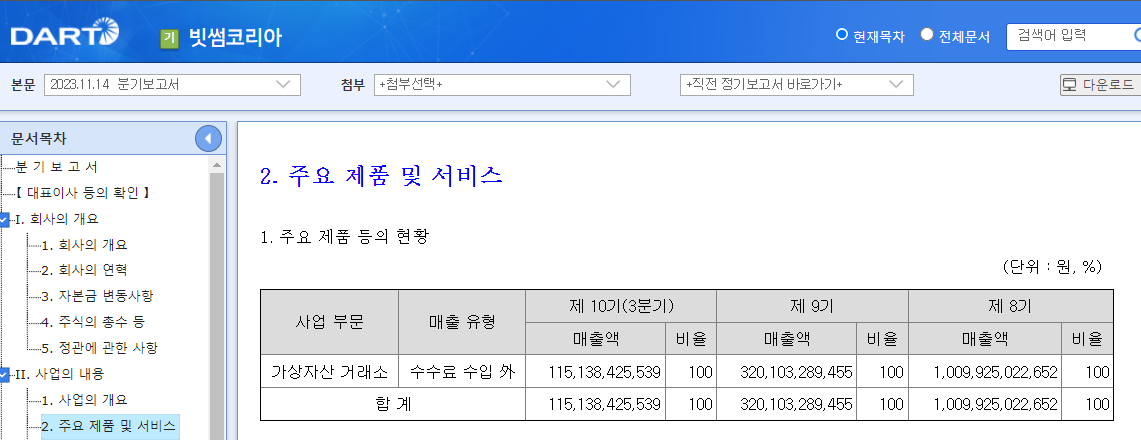Screen dimensions: 1141x440
Task: Open the 직전 정기보고서 바로가기 dropdown
Action: (797, 85)
